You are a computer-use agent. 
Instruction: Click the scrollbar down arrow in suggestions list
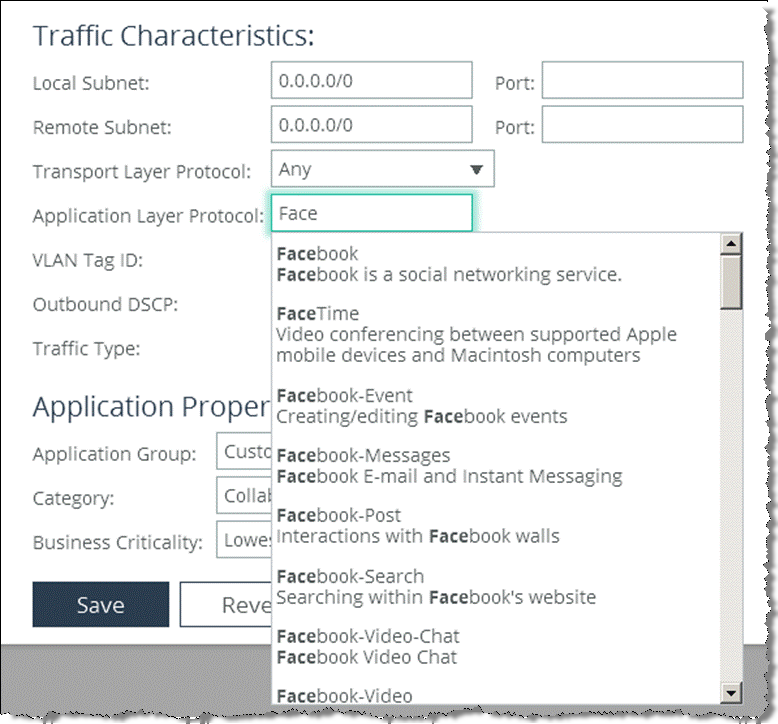(731, 693)
